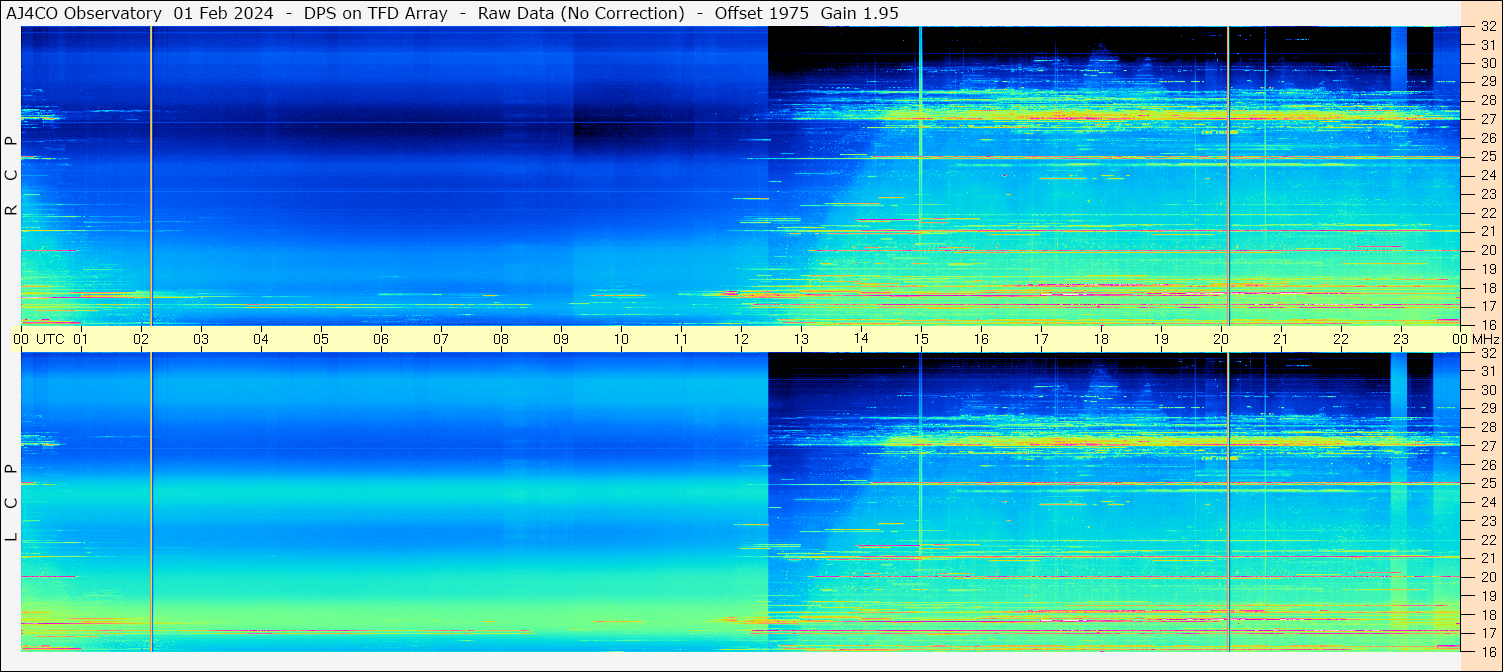Click the RCP panel label

click(x=12, y=175)
